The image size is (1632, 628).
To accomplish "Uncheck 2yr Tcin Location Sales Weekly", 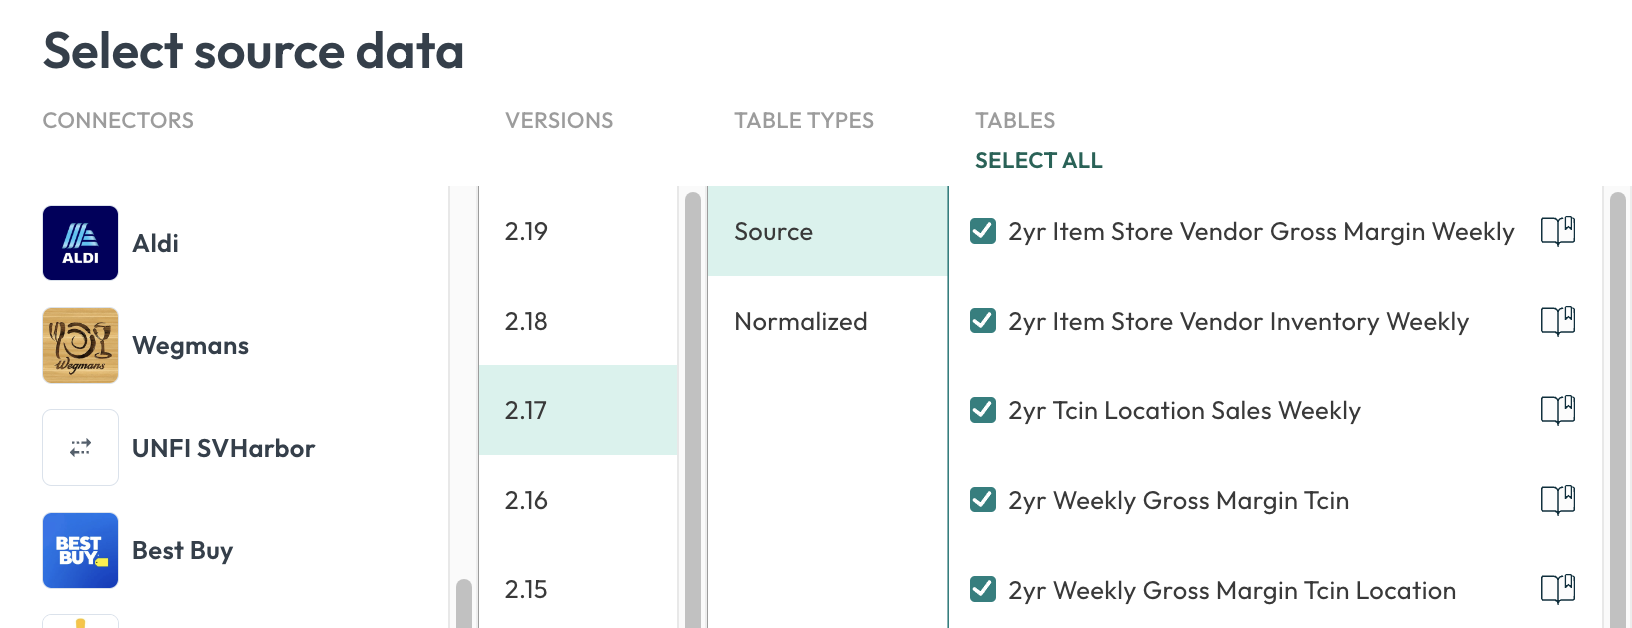I will 983,410.
